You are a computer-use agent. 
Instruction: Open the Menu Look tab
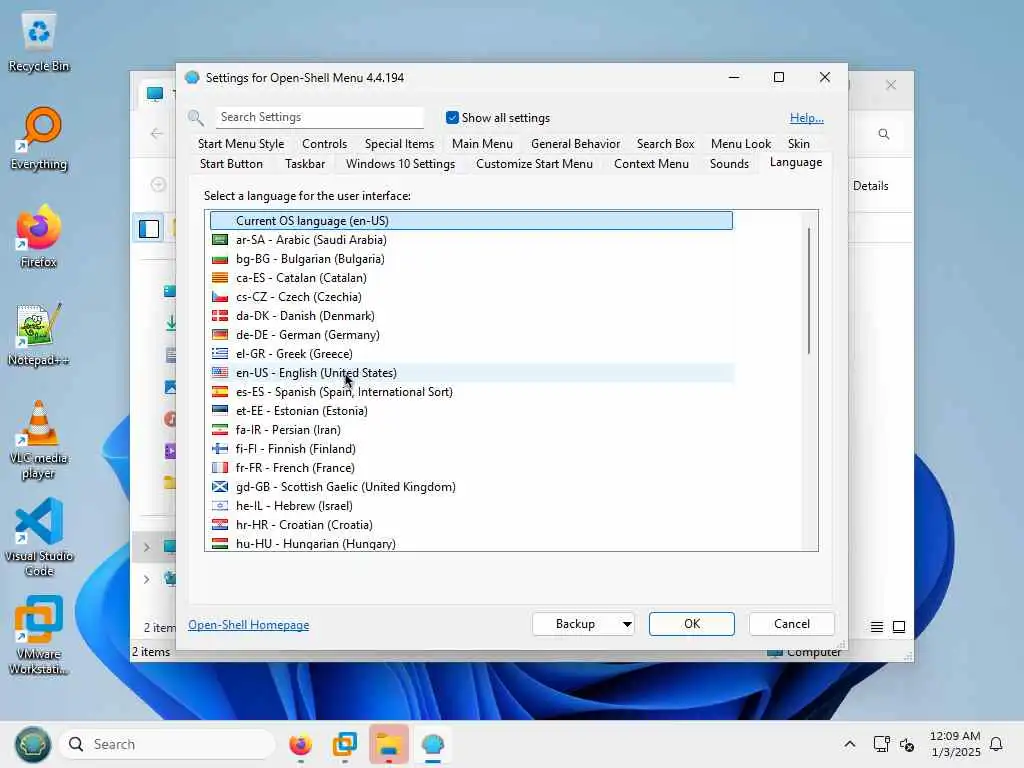(x=741, y=144)
